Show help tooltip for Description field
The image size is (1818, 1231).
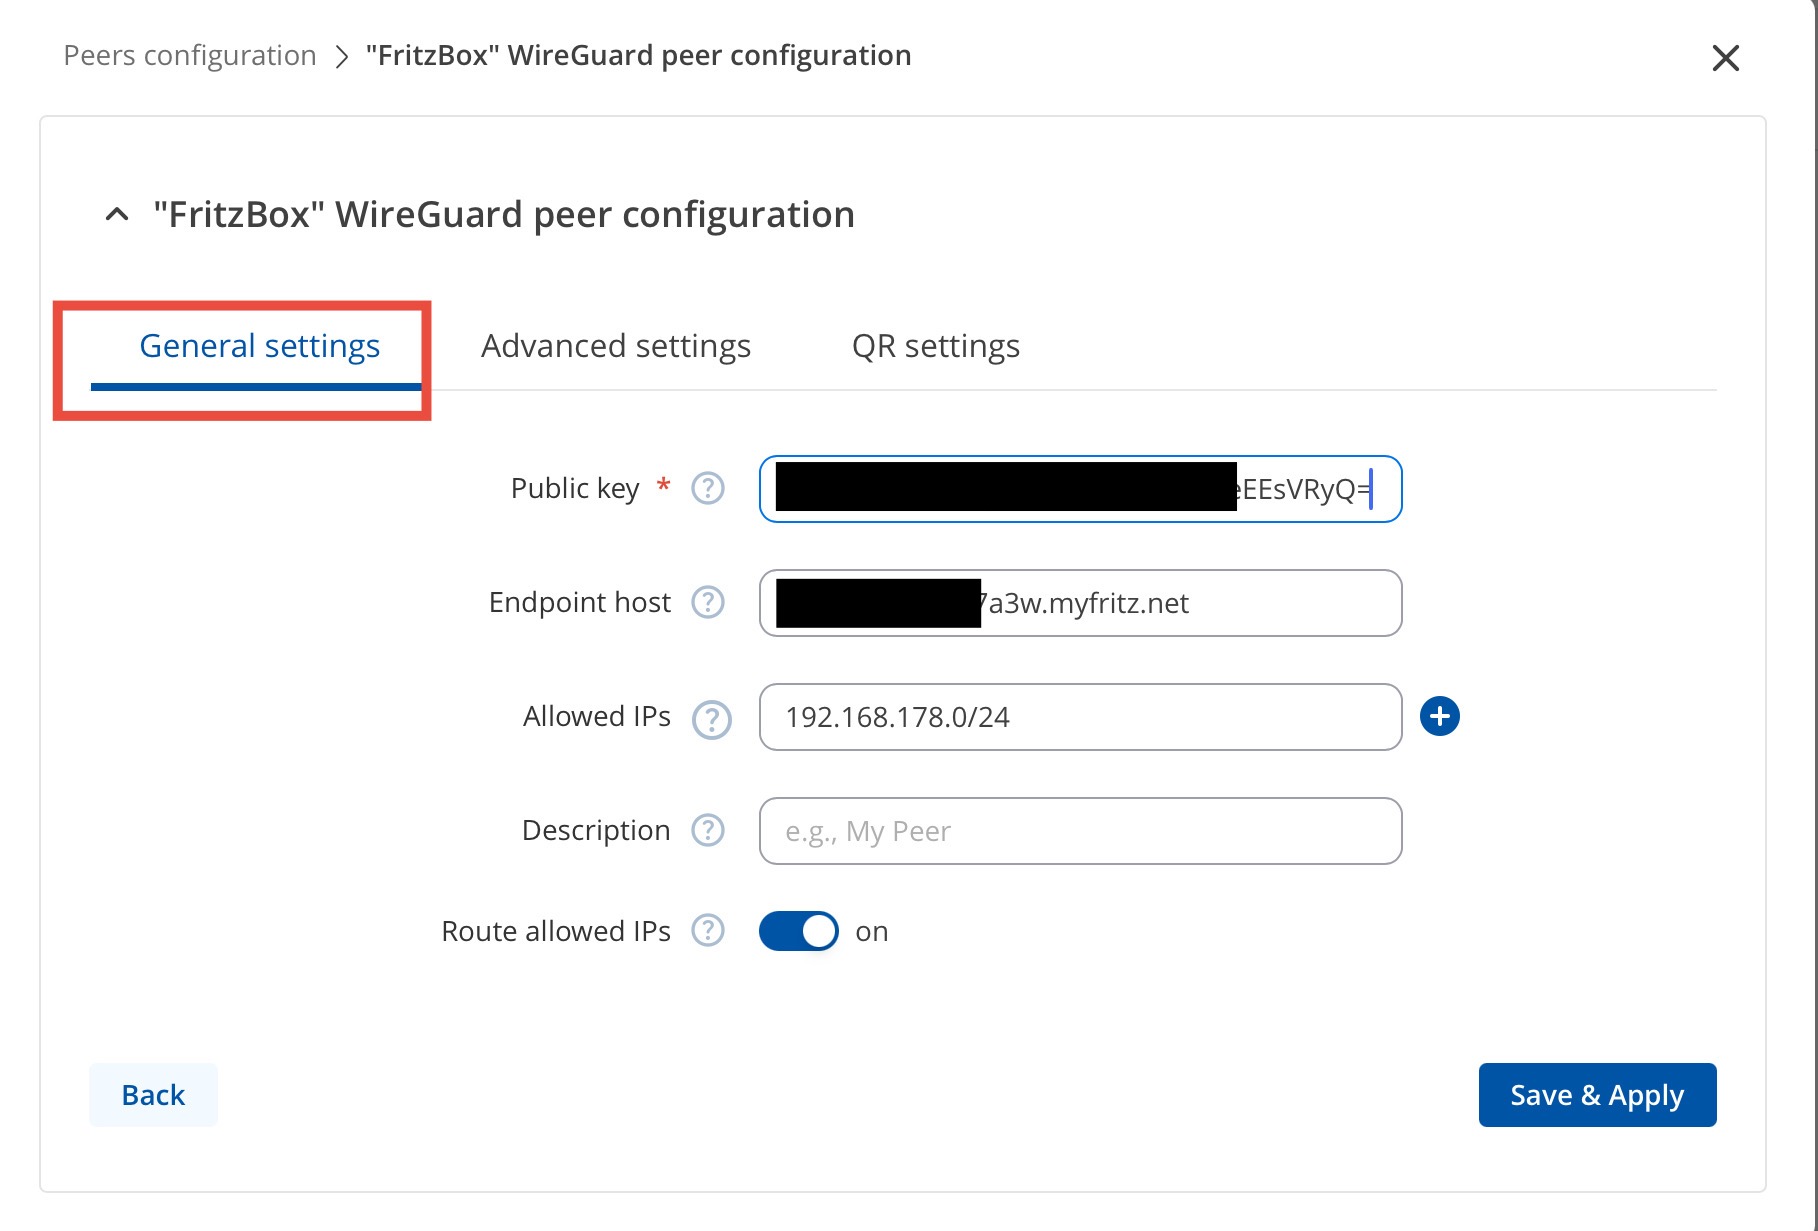[x=708, y=830]
